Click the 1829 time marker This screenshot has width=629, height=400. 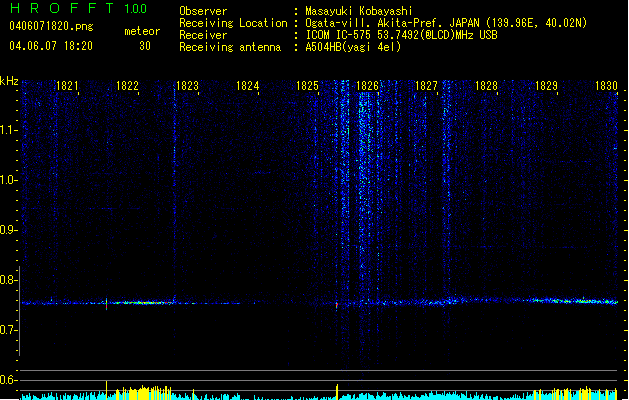tap(546, 86)
